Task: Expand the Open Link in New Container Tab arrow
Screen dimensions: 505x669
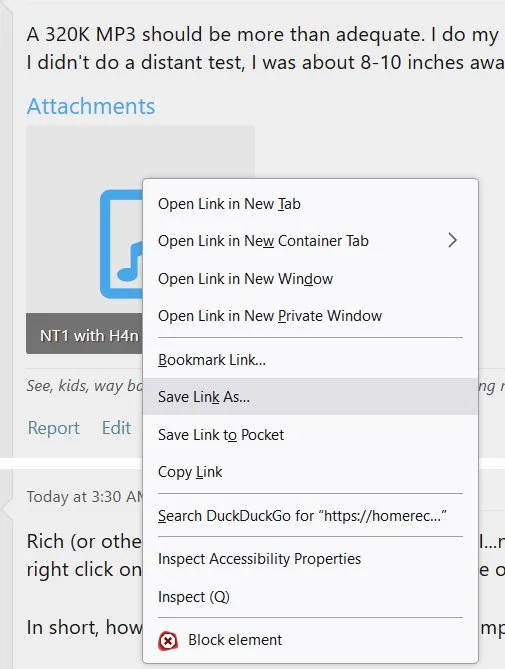Action: [453, 241]
